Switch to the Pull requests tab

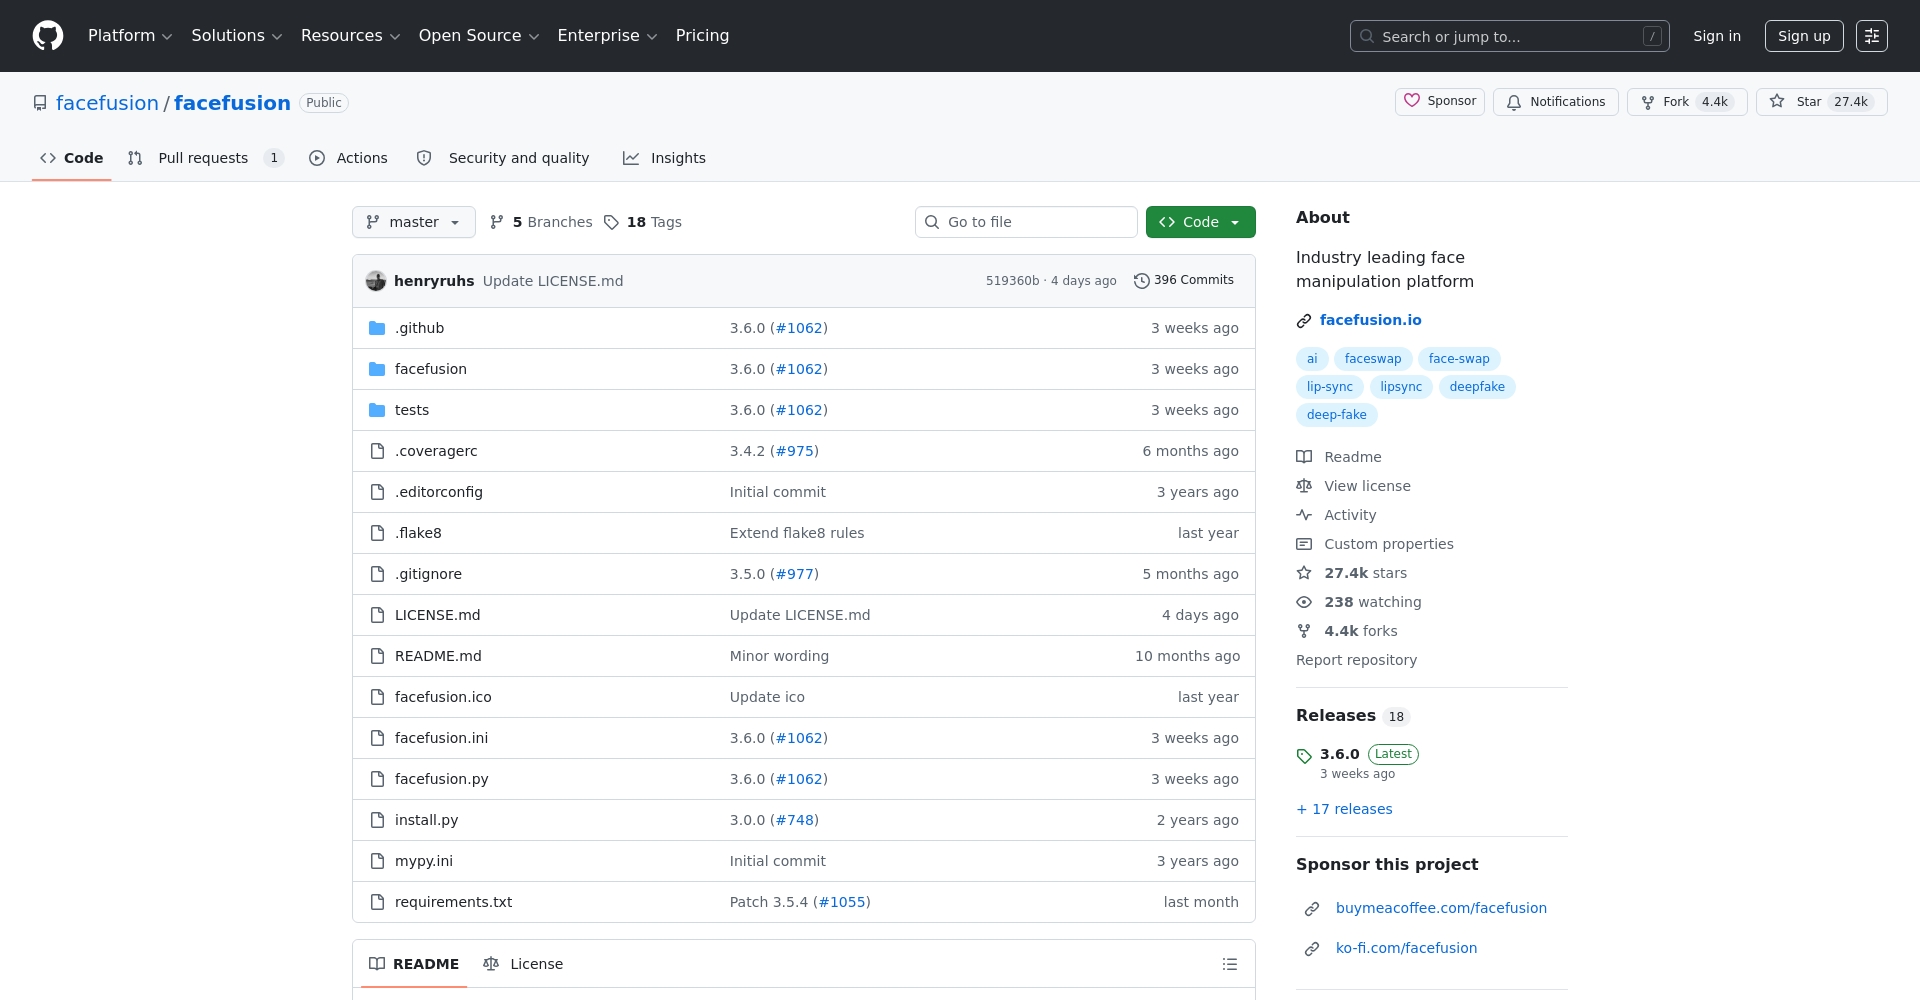pos(203,158)
